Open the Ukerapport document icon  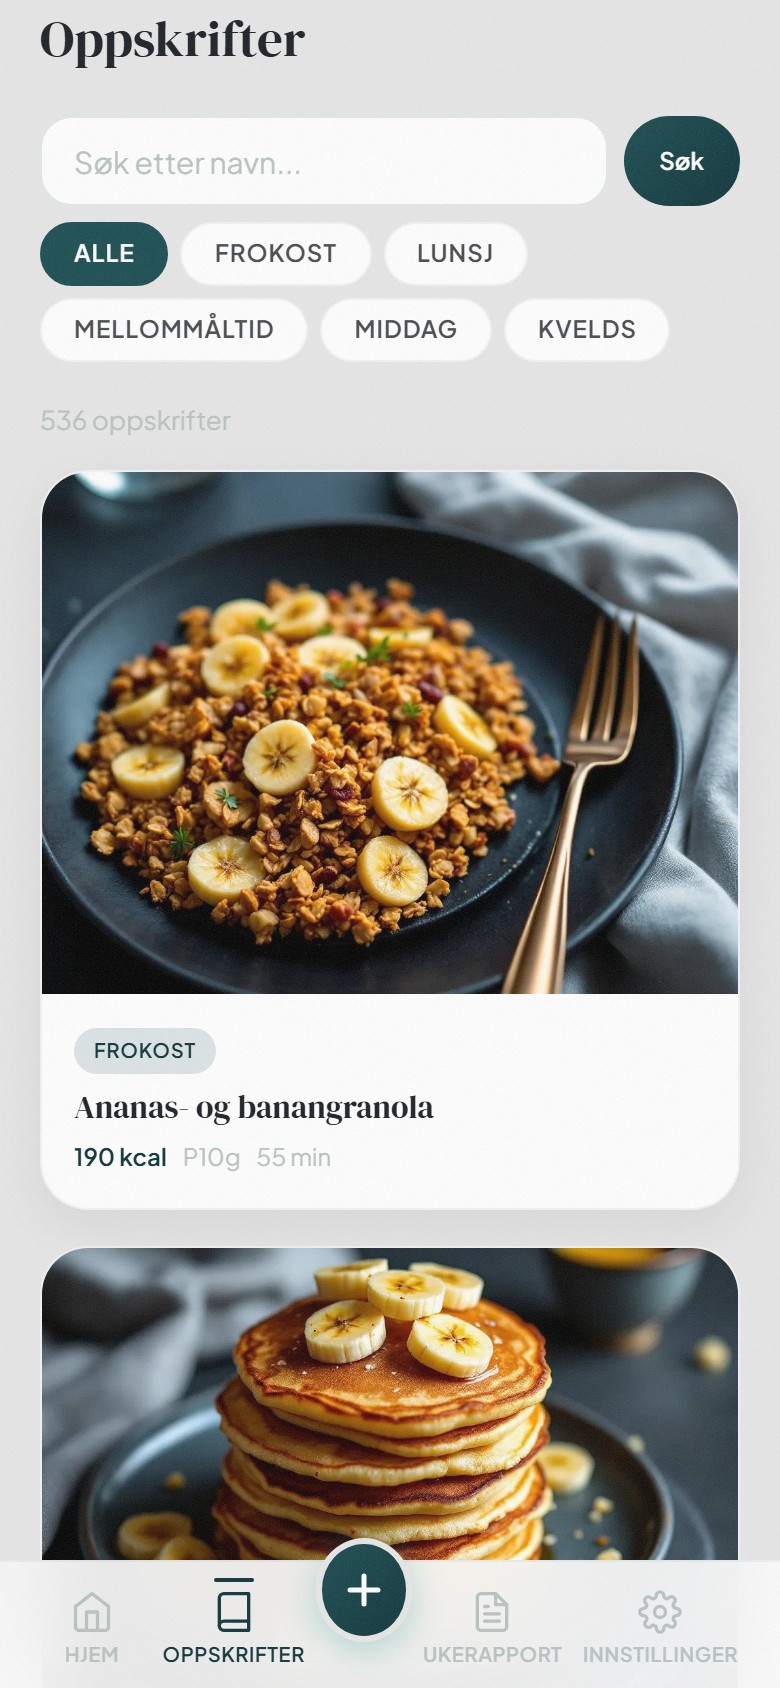(492, 1612)
